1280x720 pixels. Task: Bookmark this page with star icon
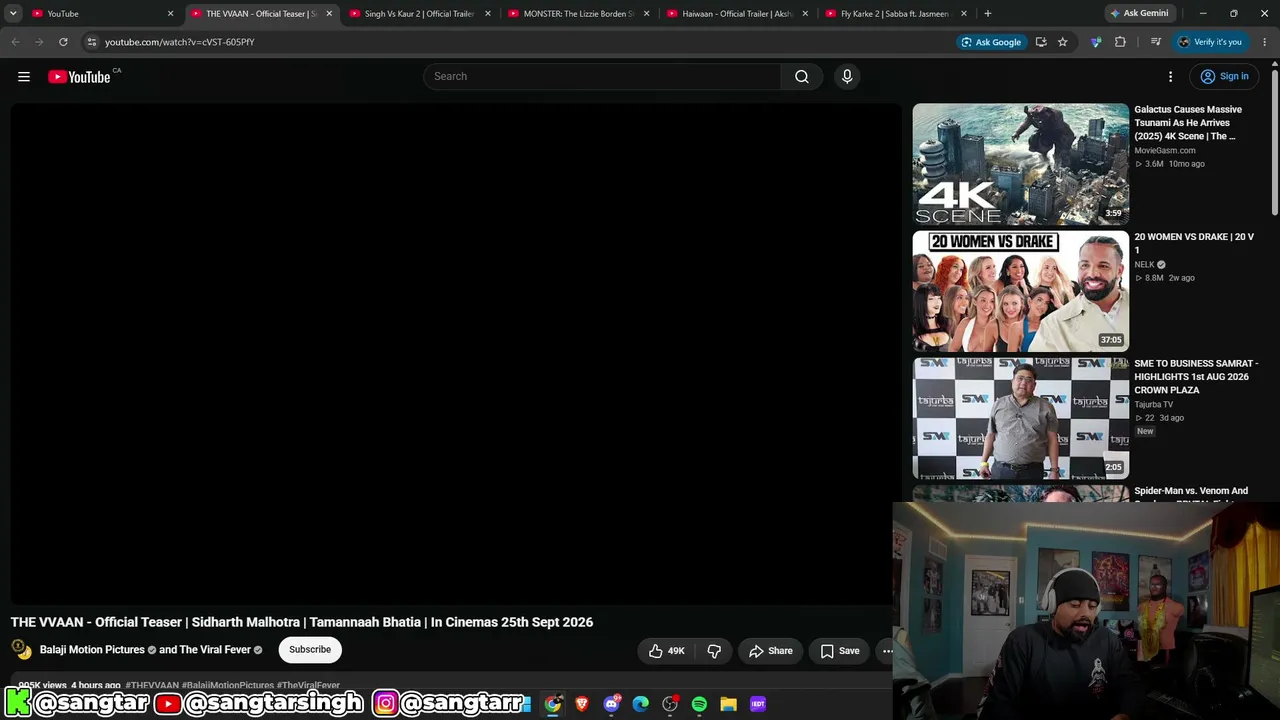1063,42
